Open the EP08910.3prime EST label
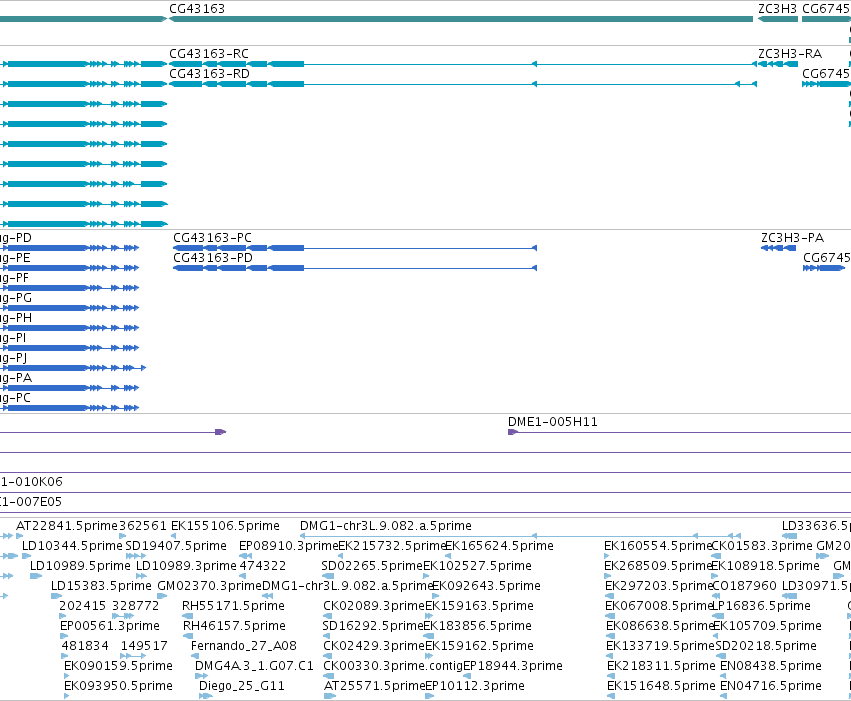The image size is (851, 701). [x=289, y=546]
